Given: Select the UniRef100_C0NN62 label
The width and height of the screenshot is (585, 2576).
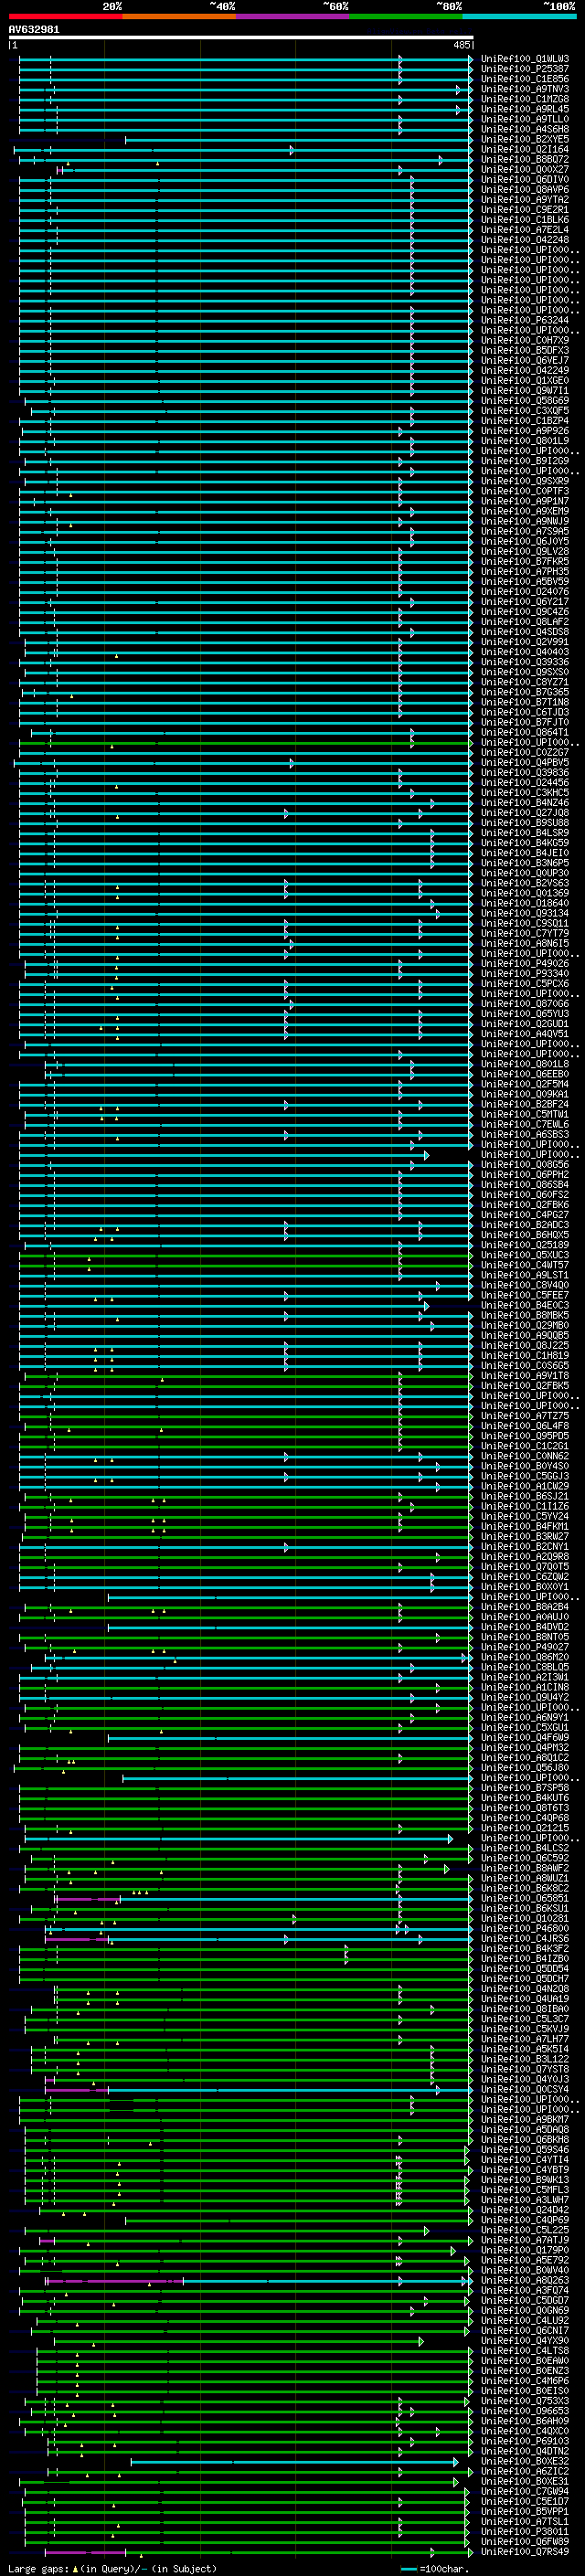Looking at the screenshot, I should pos(525,1456).
